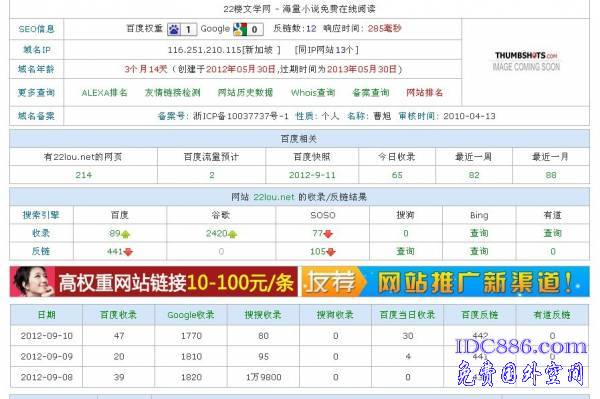Click red down arrow beside SOSO 105

point(331,252)
